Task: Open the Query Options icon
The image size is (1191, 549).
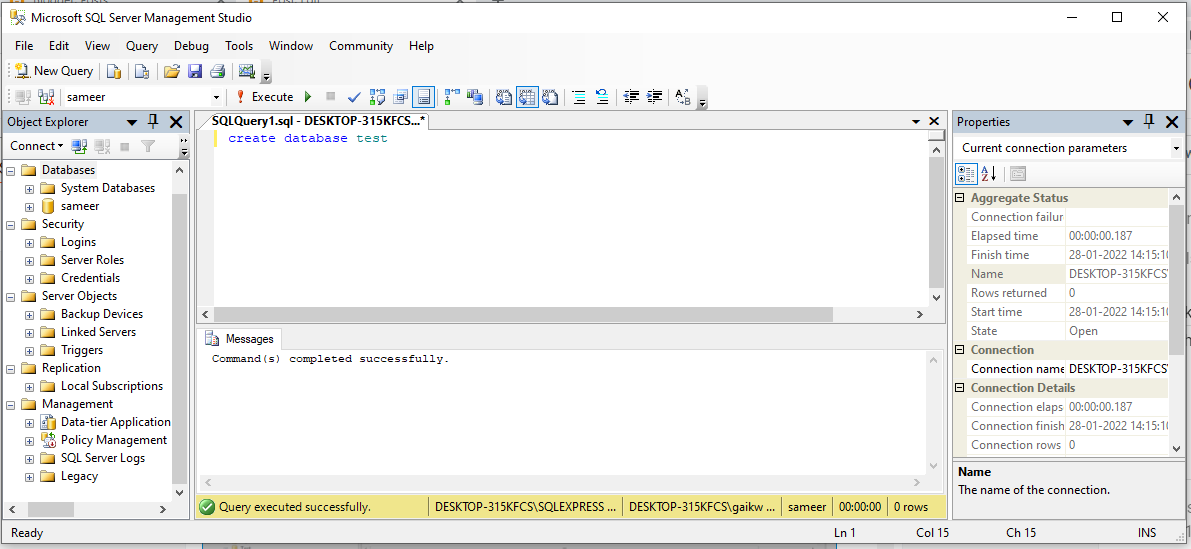Action: coord(401,97)
